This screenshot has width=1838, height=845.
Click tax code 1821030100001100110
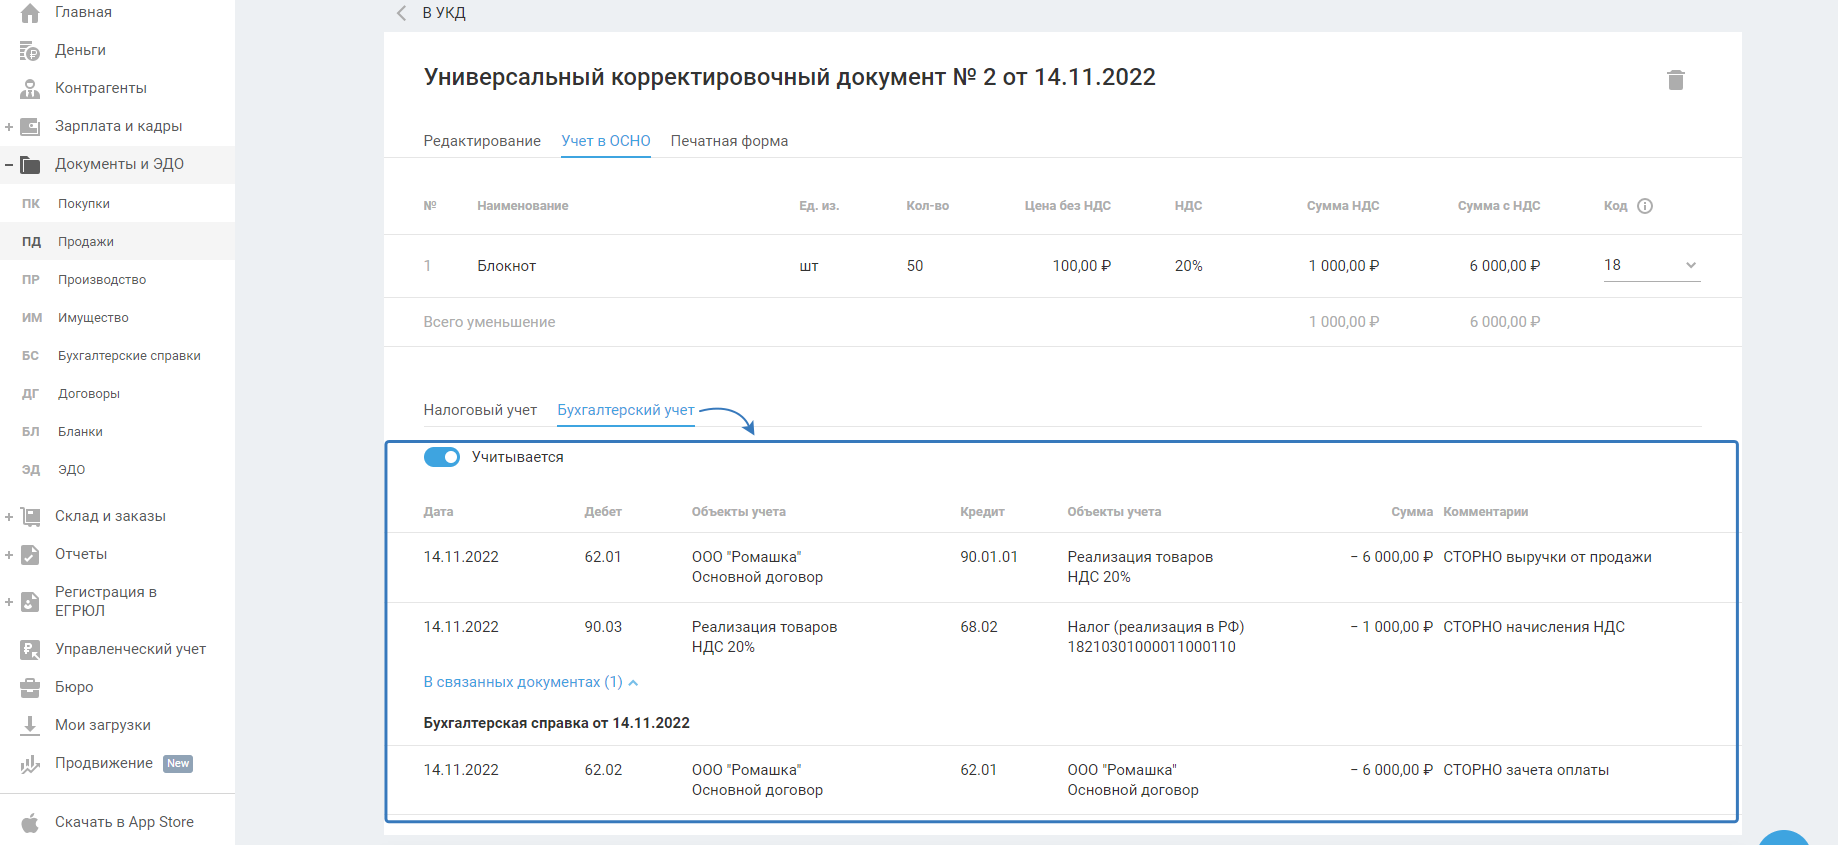click(x=1152, y=647)
